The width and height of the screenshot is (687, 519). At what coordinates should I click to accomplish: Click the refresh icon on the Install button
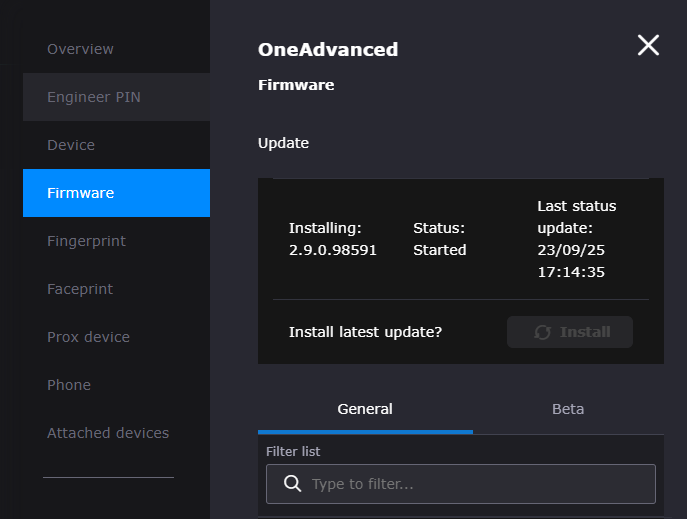coord(543,332)
